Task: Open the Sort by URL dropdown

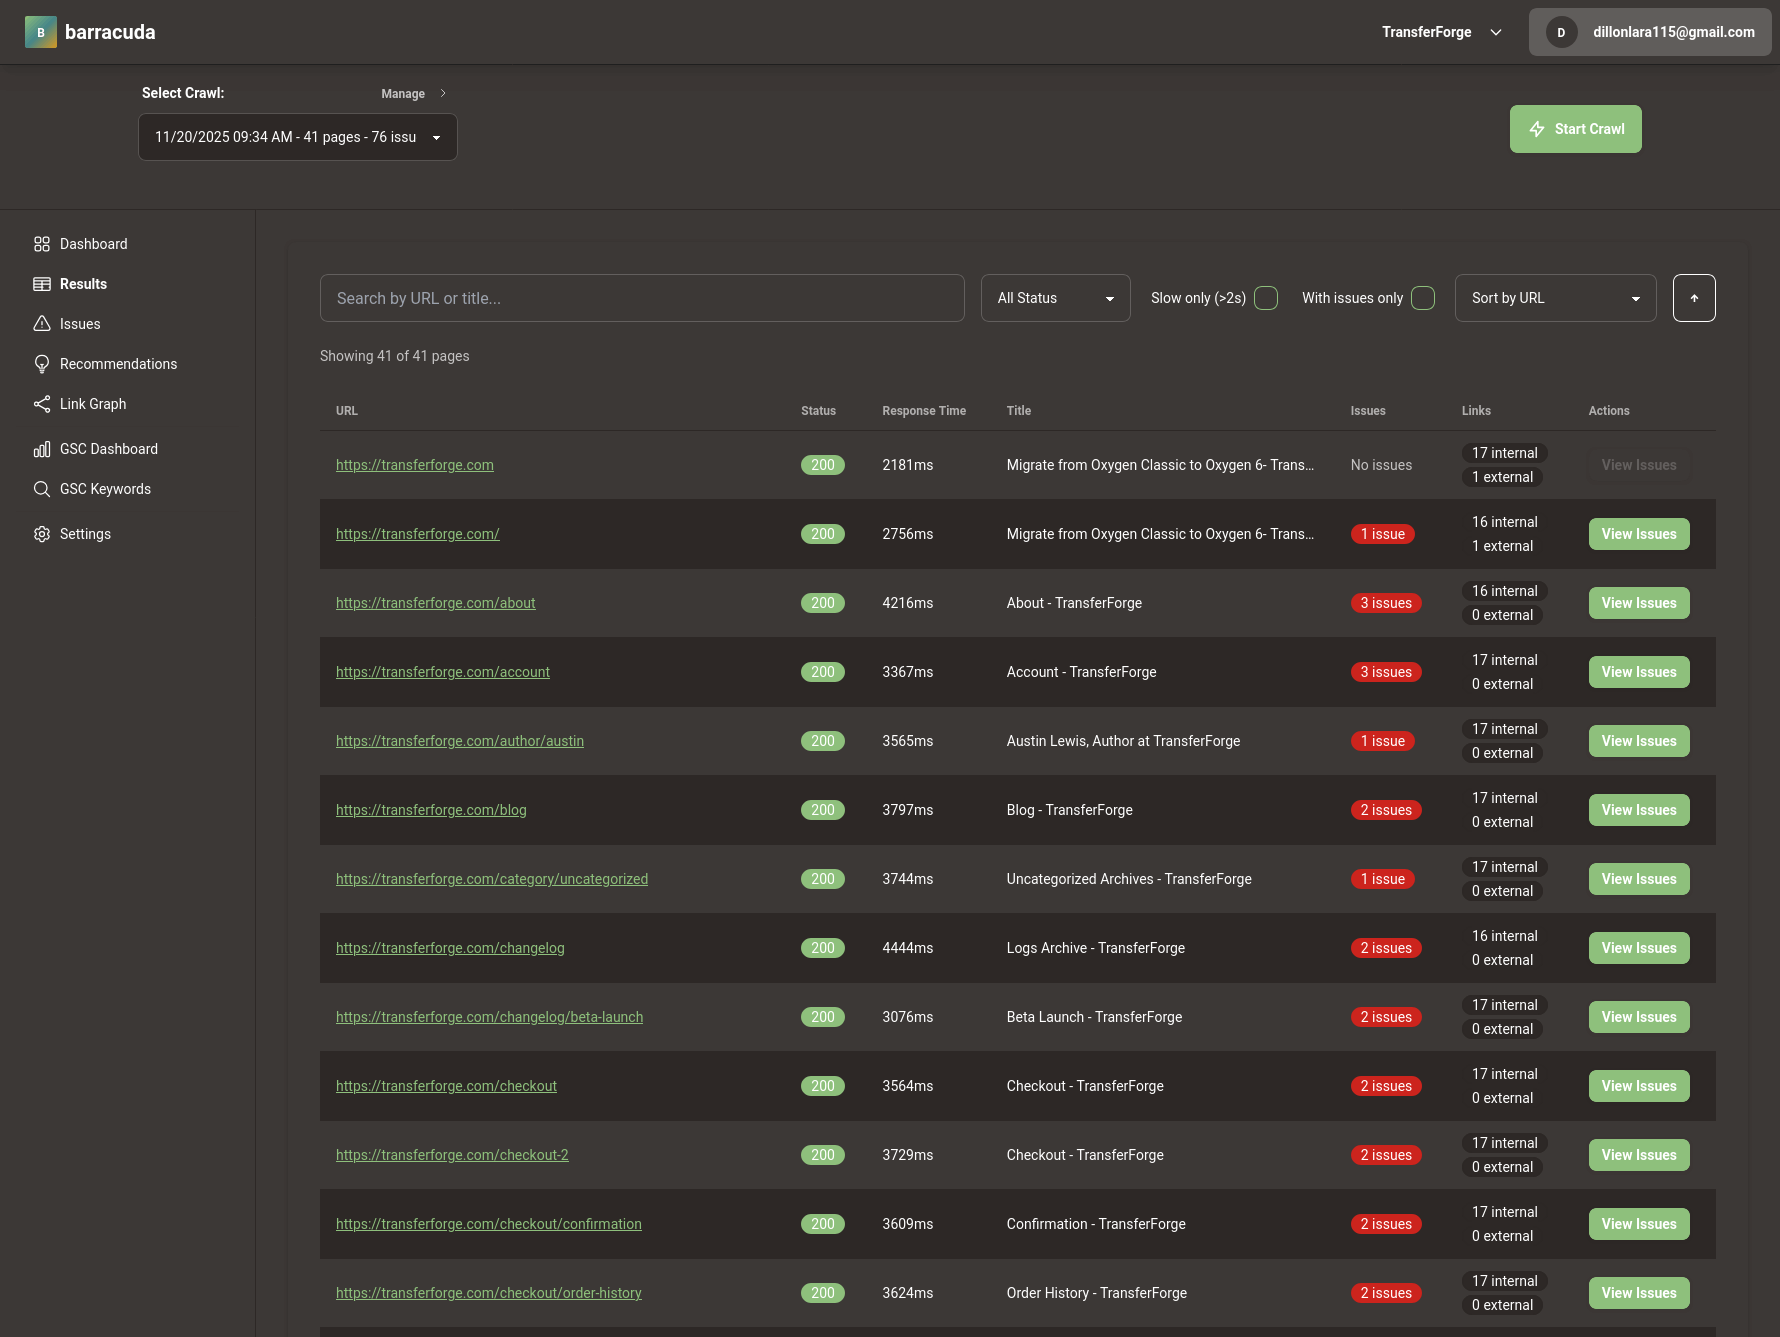Action: (1555, 297)
